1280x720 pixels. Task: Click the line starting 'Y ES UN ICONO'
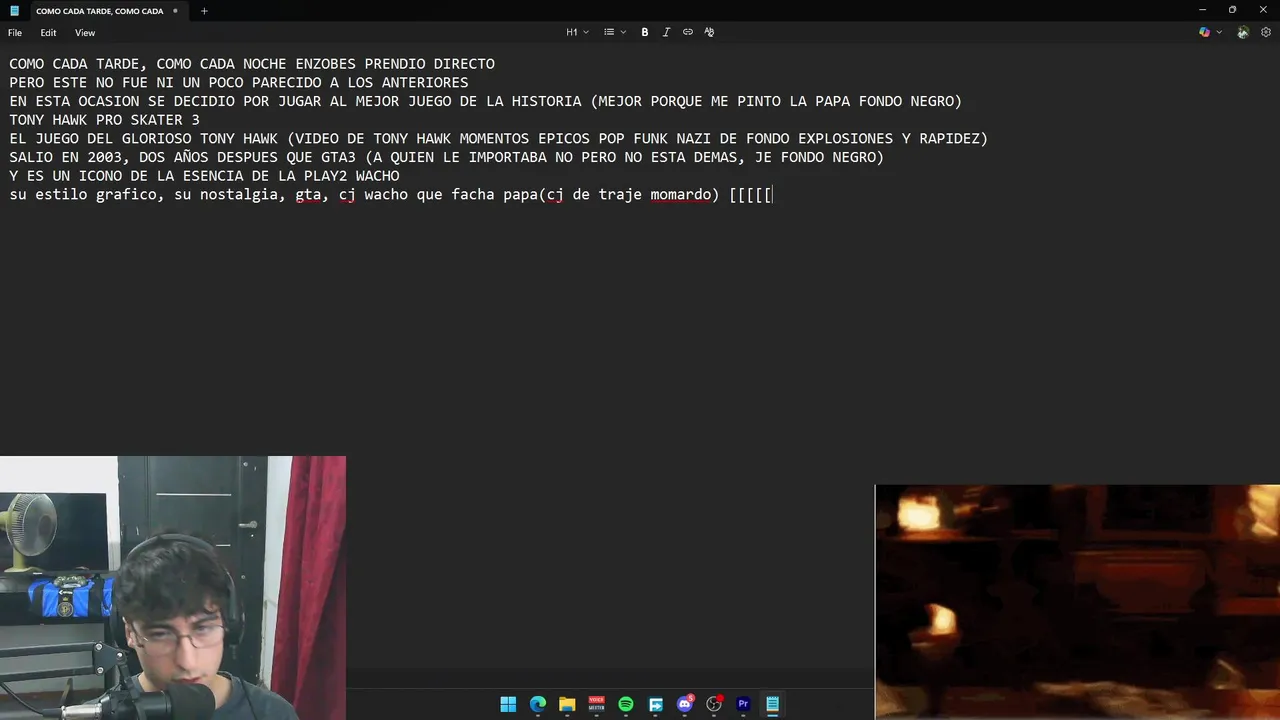point(204,176)
